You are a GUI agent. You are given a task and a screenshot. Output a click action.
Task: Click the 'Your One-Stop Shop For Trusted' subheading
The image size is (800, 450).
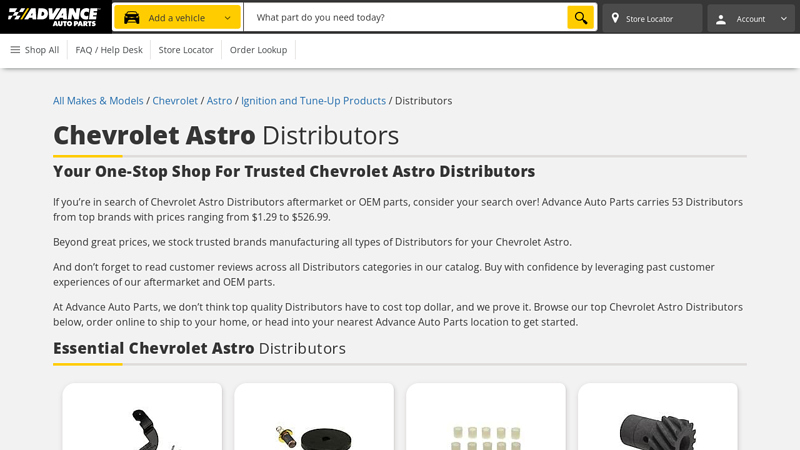[294, 171]
